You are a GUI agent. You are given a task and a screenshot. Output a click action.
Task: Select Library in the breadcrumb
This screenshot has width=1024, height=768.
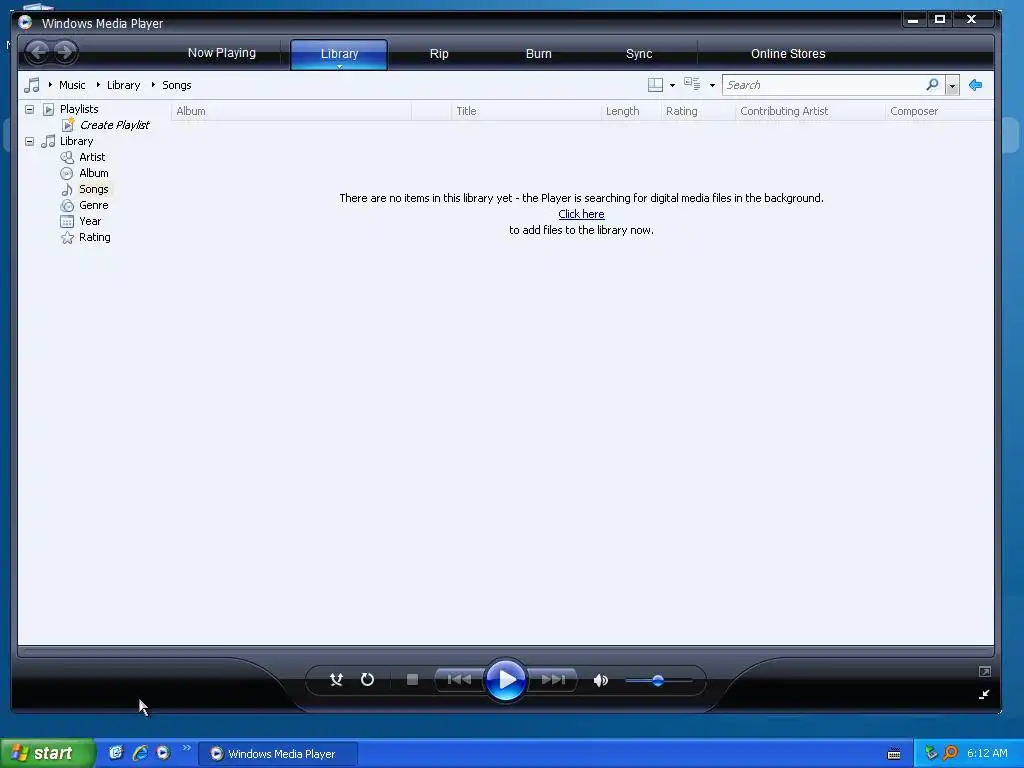pos(123,85)
